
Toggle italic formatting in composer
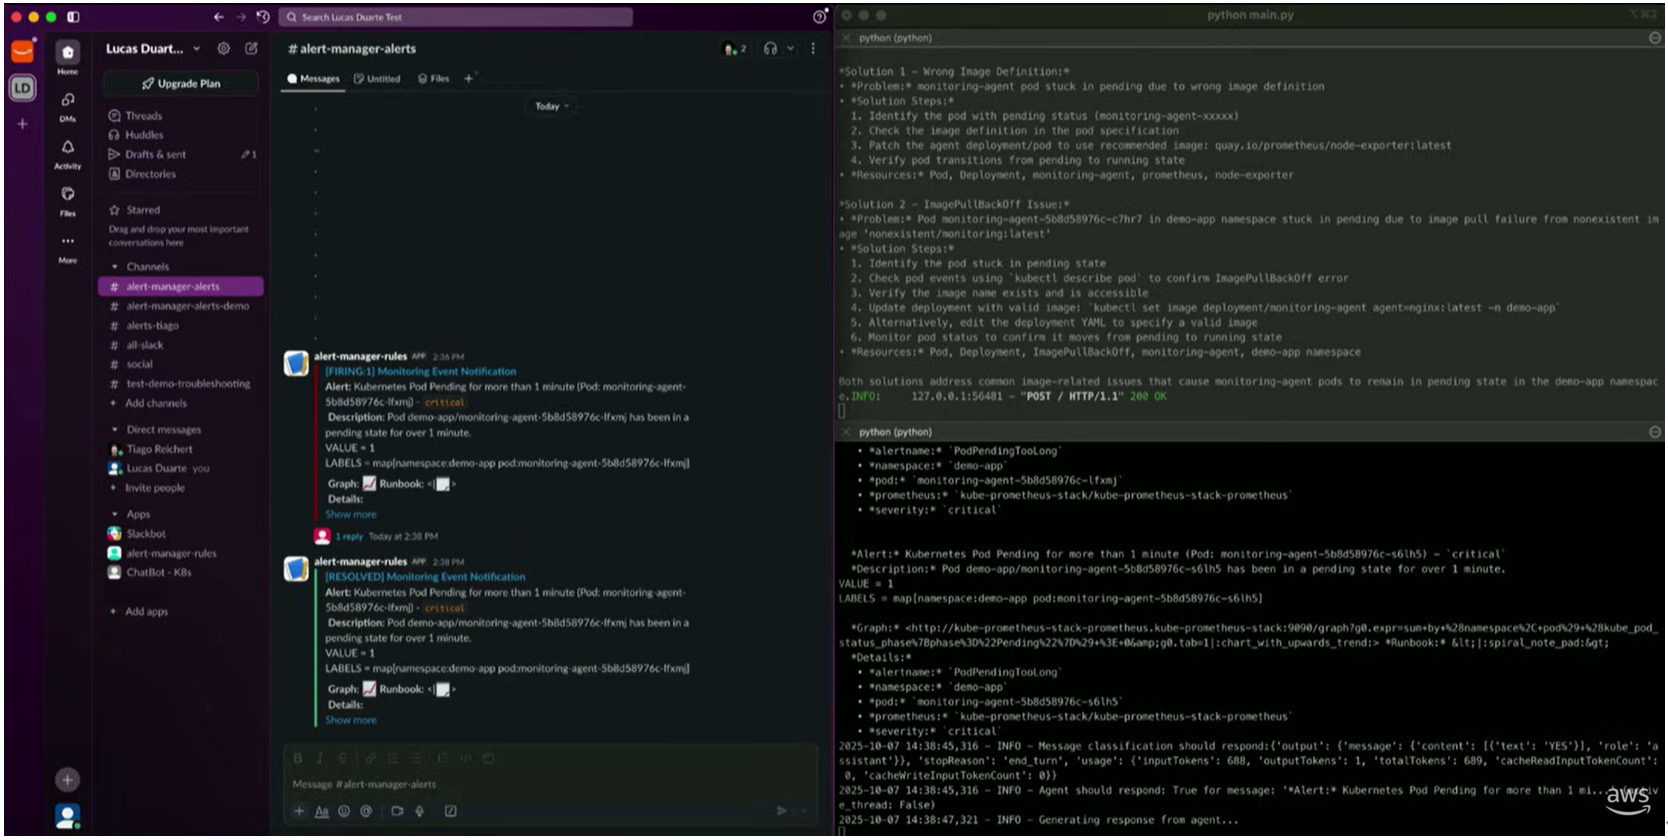(320, 758)
